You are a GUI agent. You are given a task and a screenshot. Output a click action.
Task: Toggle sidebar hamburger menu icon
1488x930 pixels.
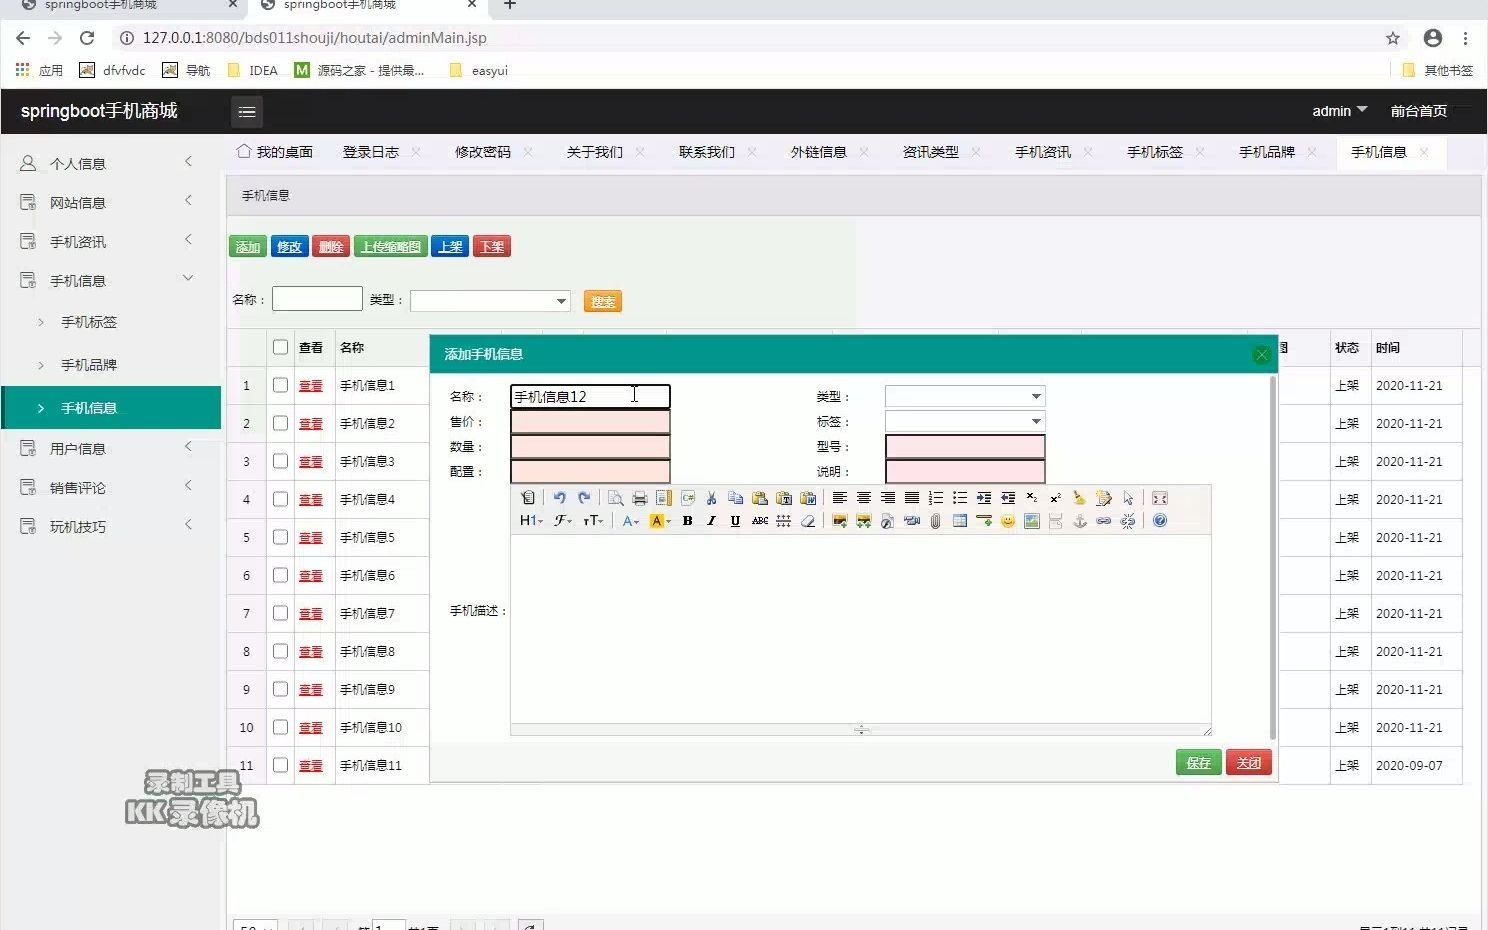(247, 112)
